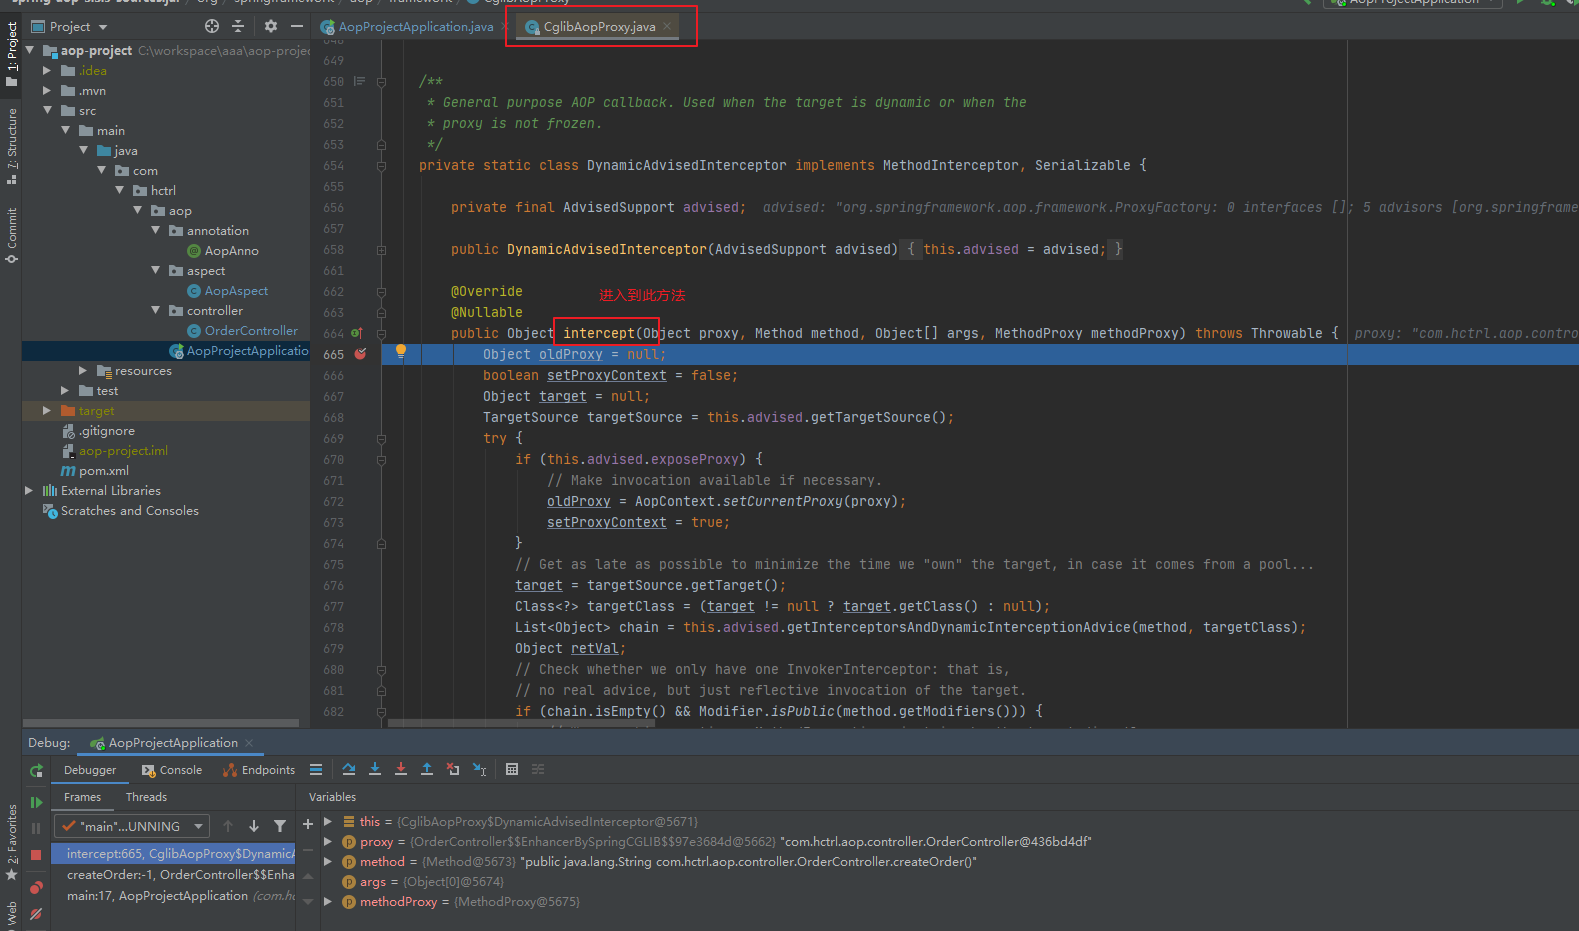Viewport: 1579px width, 931px height.
Task: Open the "main" thread selector dropdown
Action: 132,826
